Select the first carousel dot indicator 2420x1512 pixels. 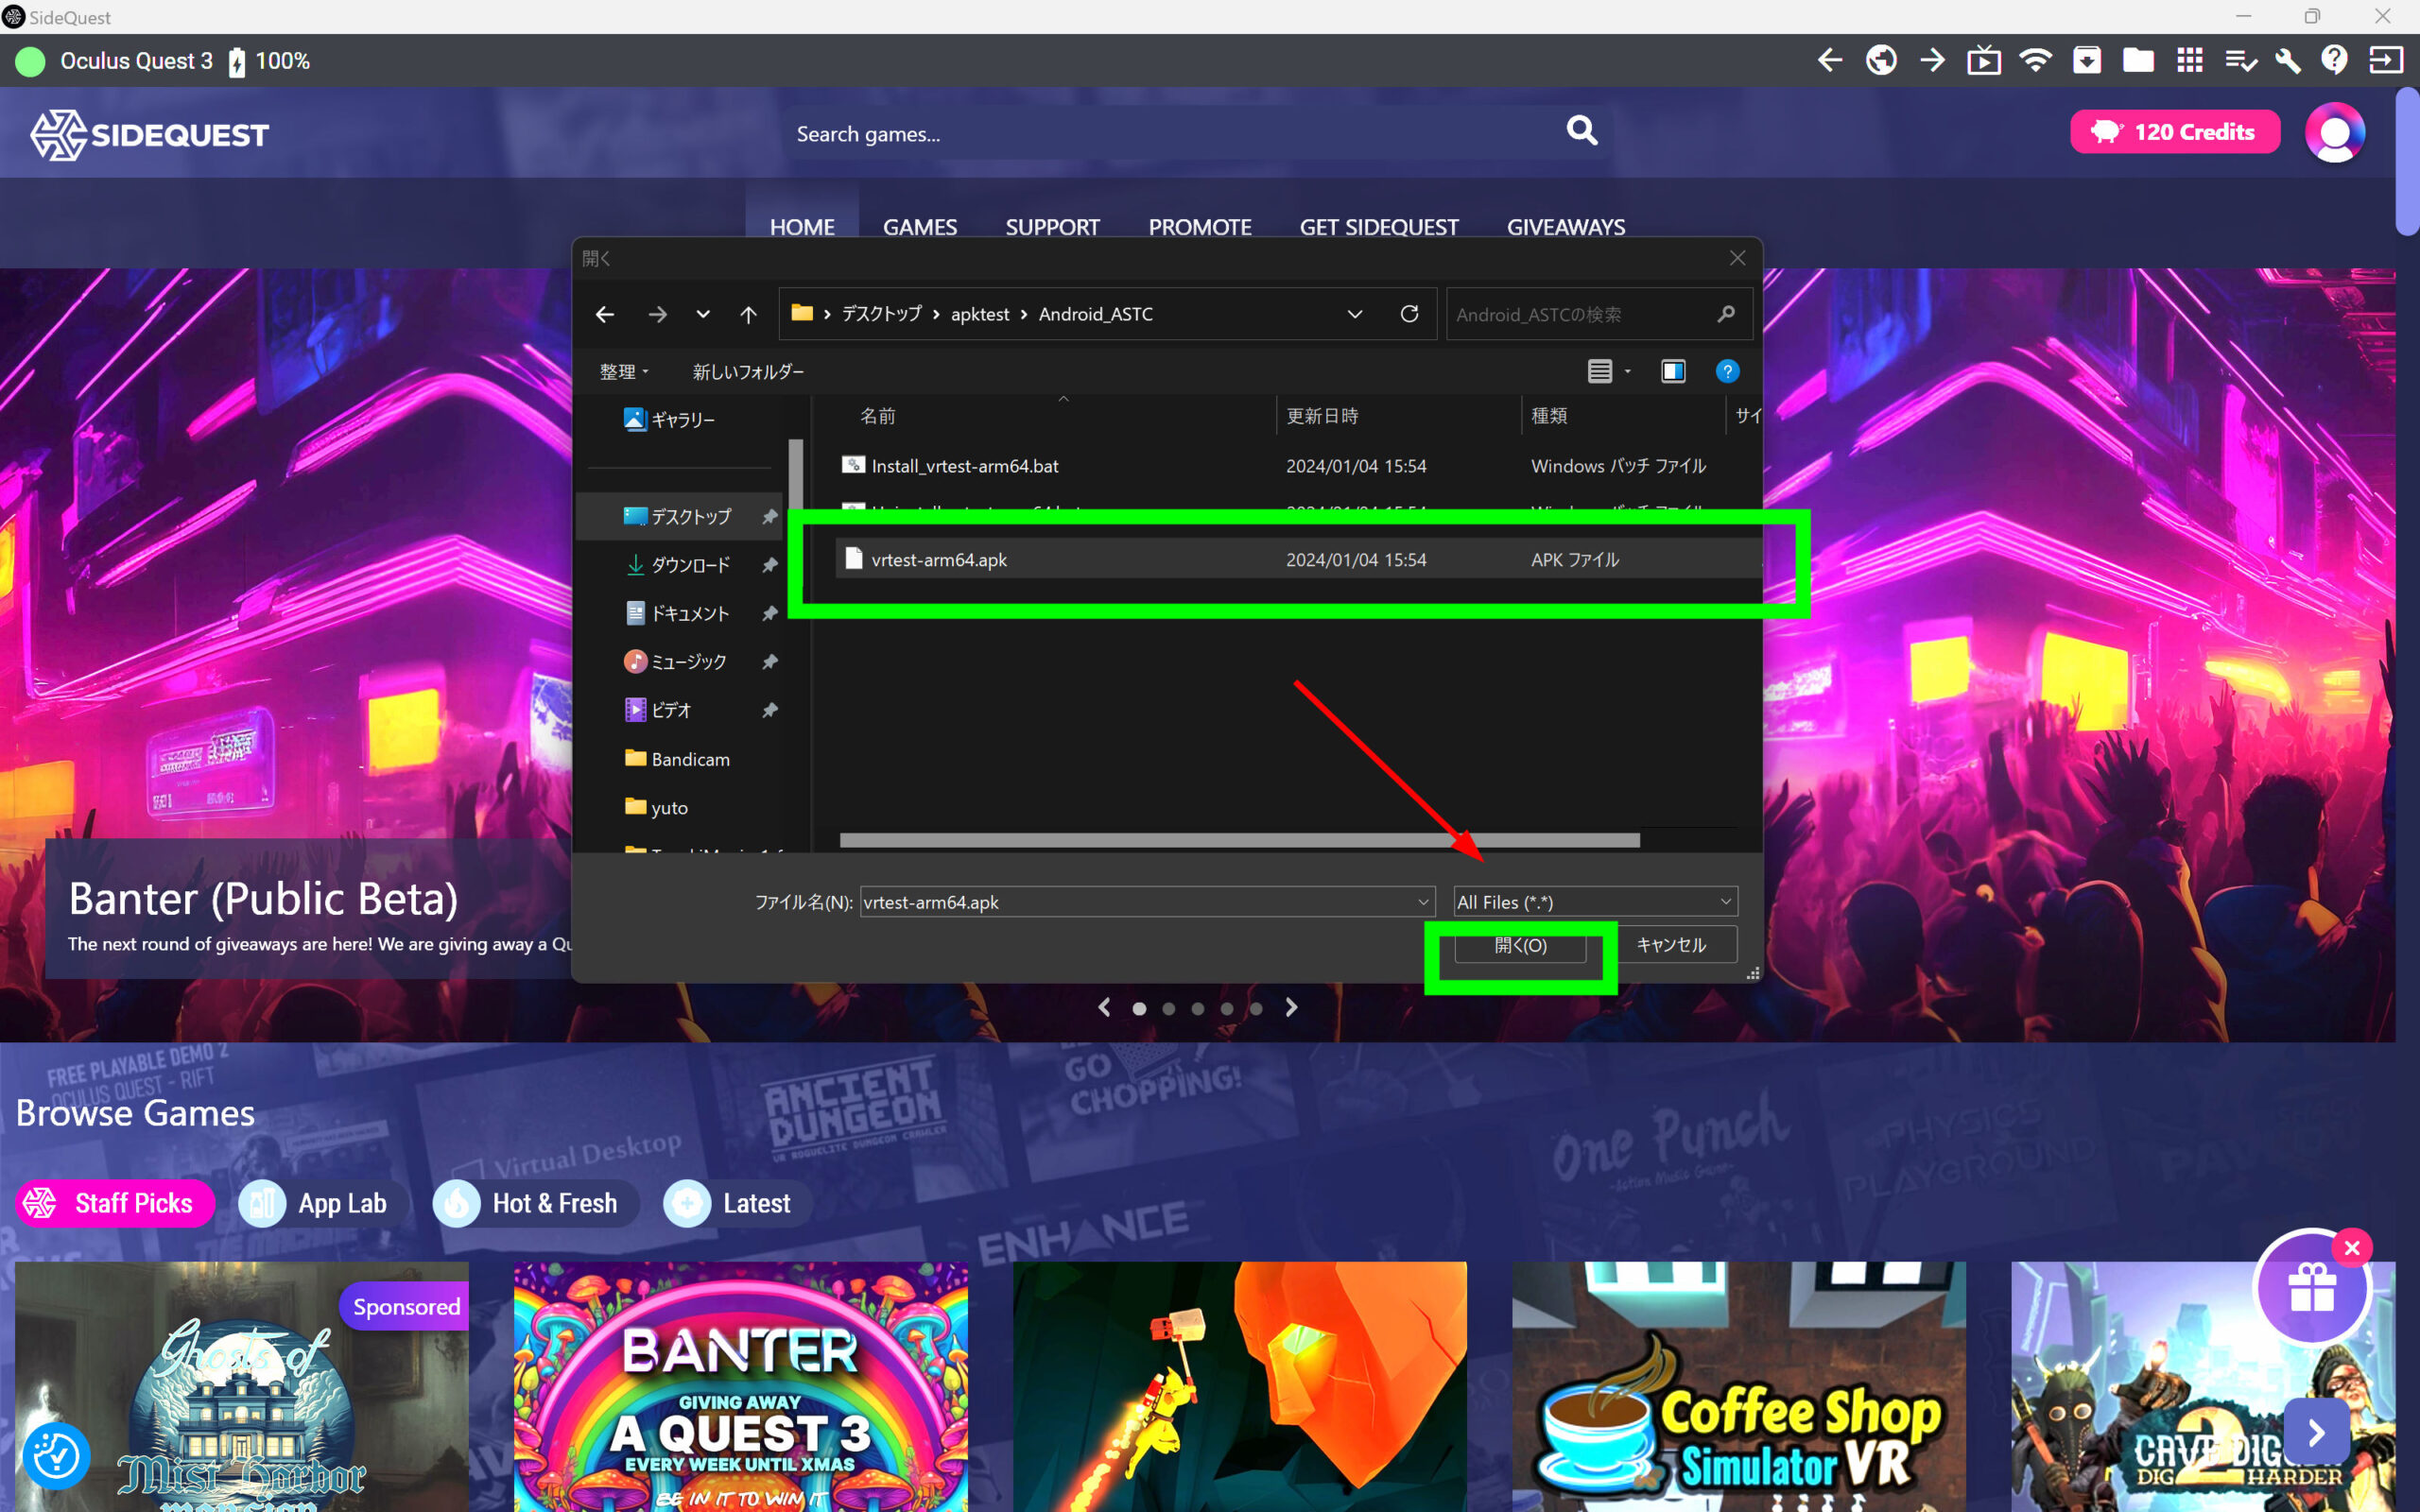click(x=1139, y=1008)
